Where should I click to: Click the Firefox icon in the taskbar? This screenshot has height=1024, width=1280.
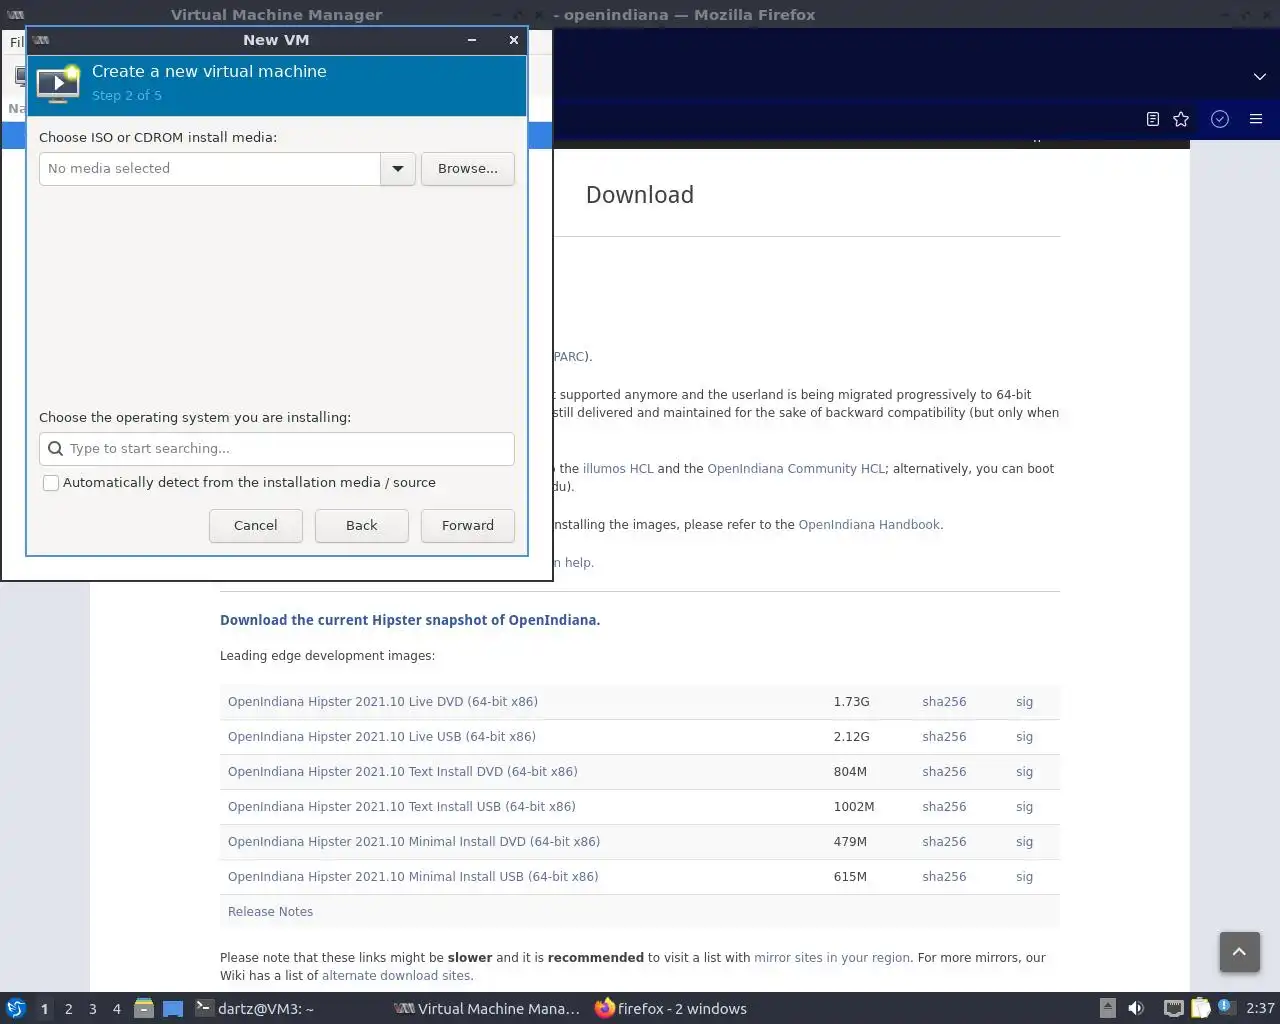click(604, 1008)
